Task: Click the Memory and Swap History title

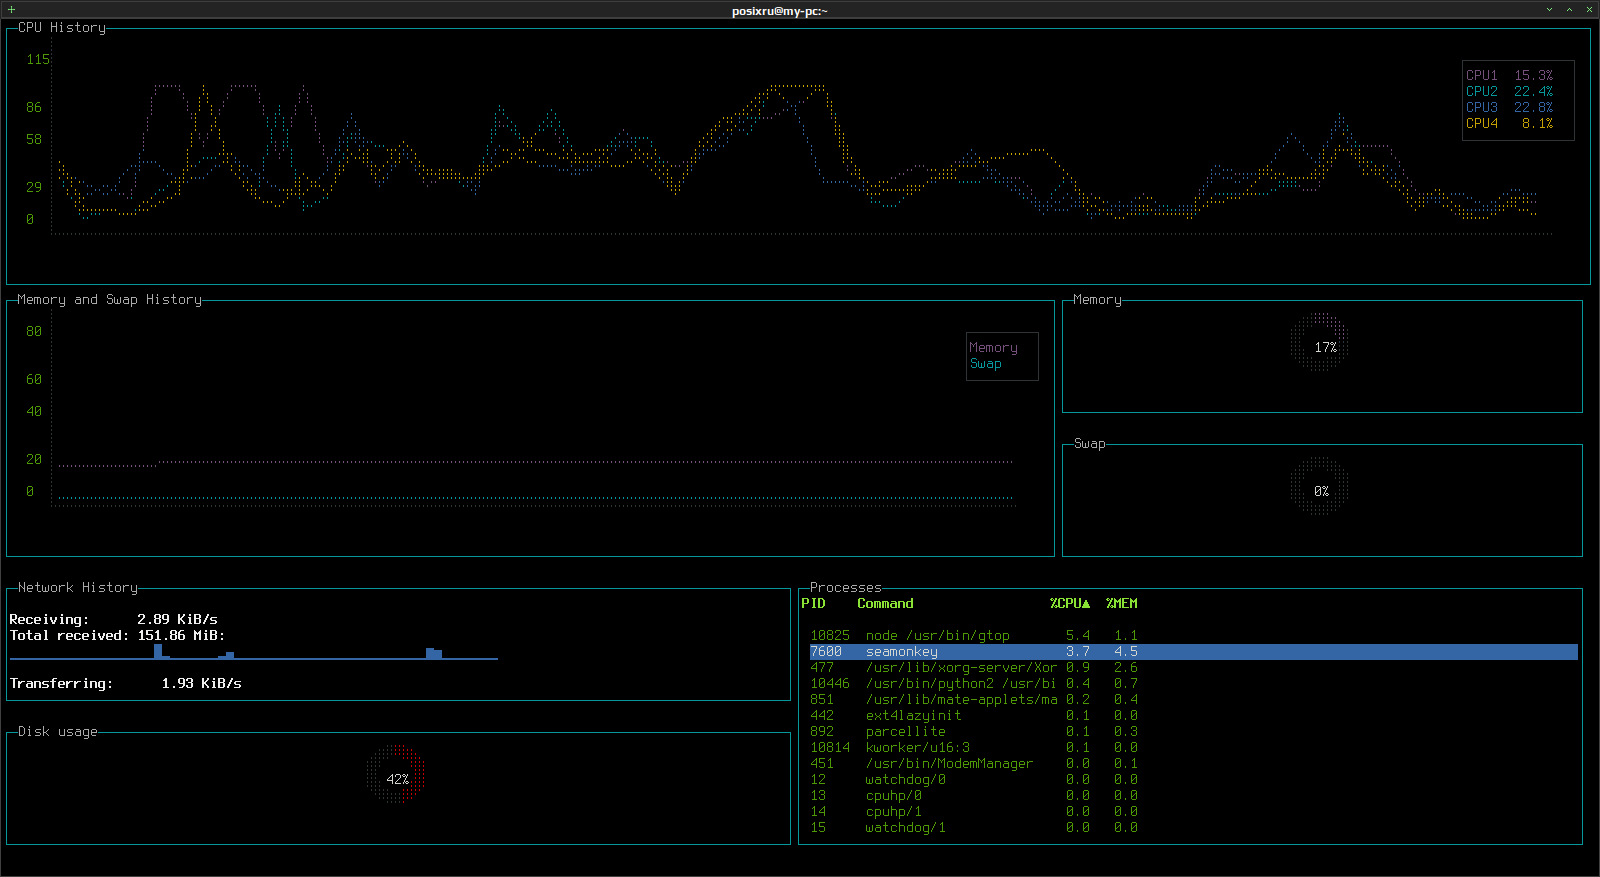Action: pos(109,299)
